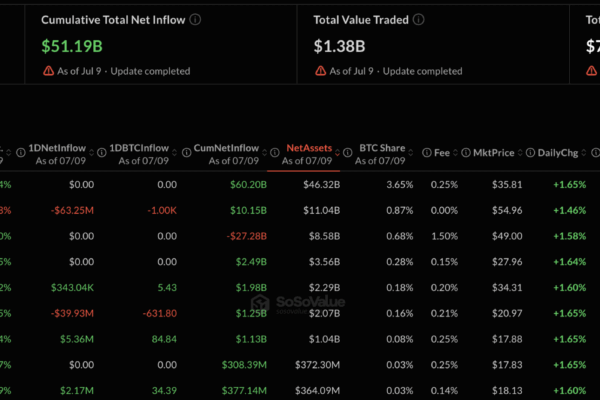
Task: Click the $46.32B net assets row value
Action: click(321, 185)
